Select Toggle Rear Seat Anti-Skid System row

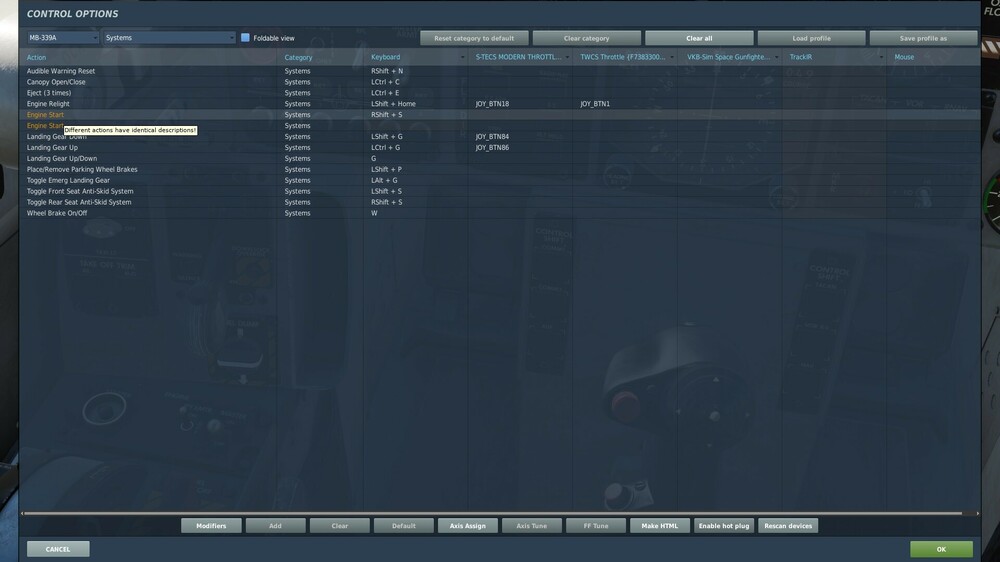pos(499,202)
